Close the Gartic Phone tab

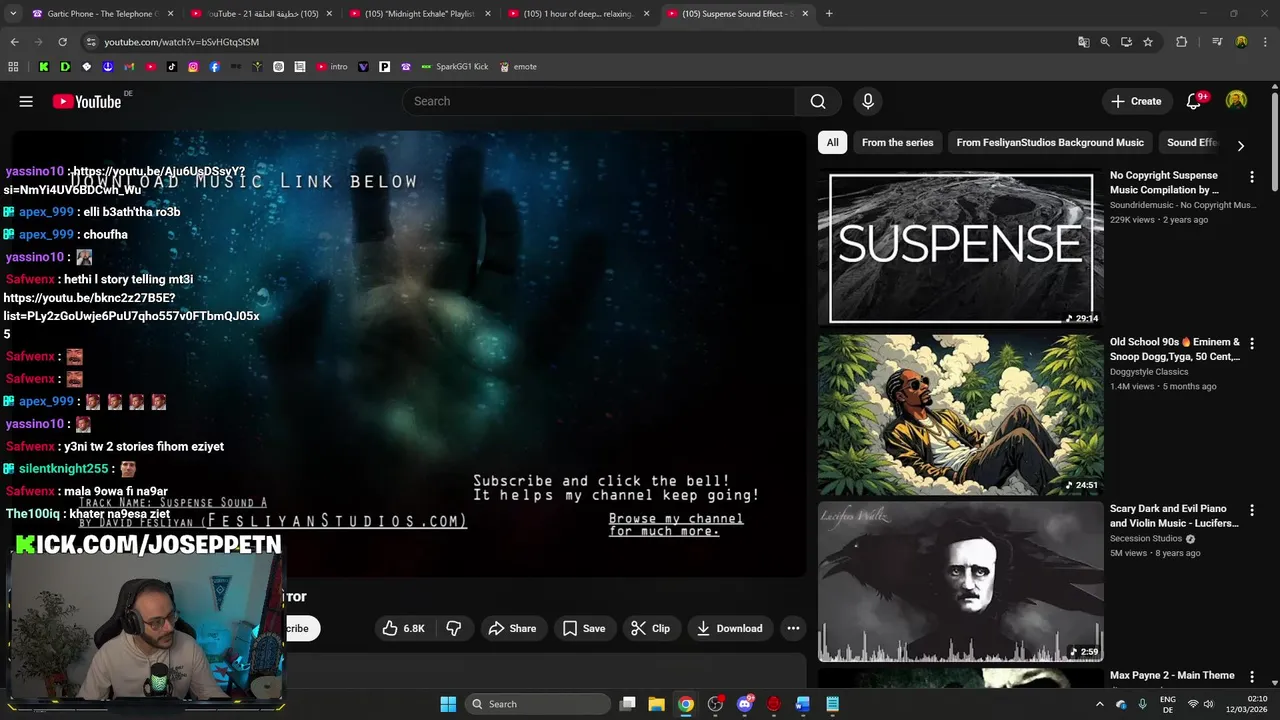click(171, 14)
